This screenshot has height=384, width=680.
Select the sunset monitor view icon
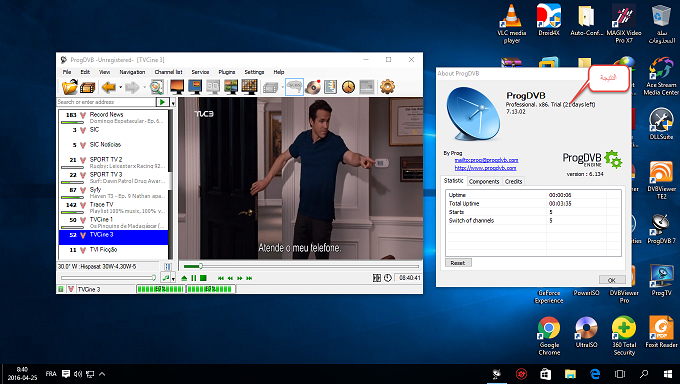(177, 87)
